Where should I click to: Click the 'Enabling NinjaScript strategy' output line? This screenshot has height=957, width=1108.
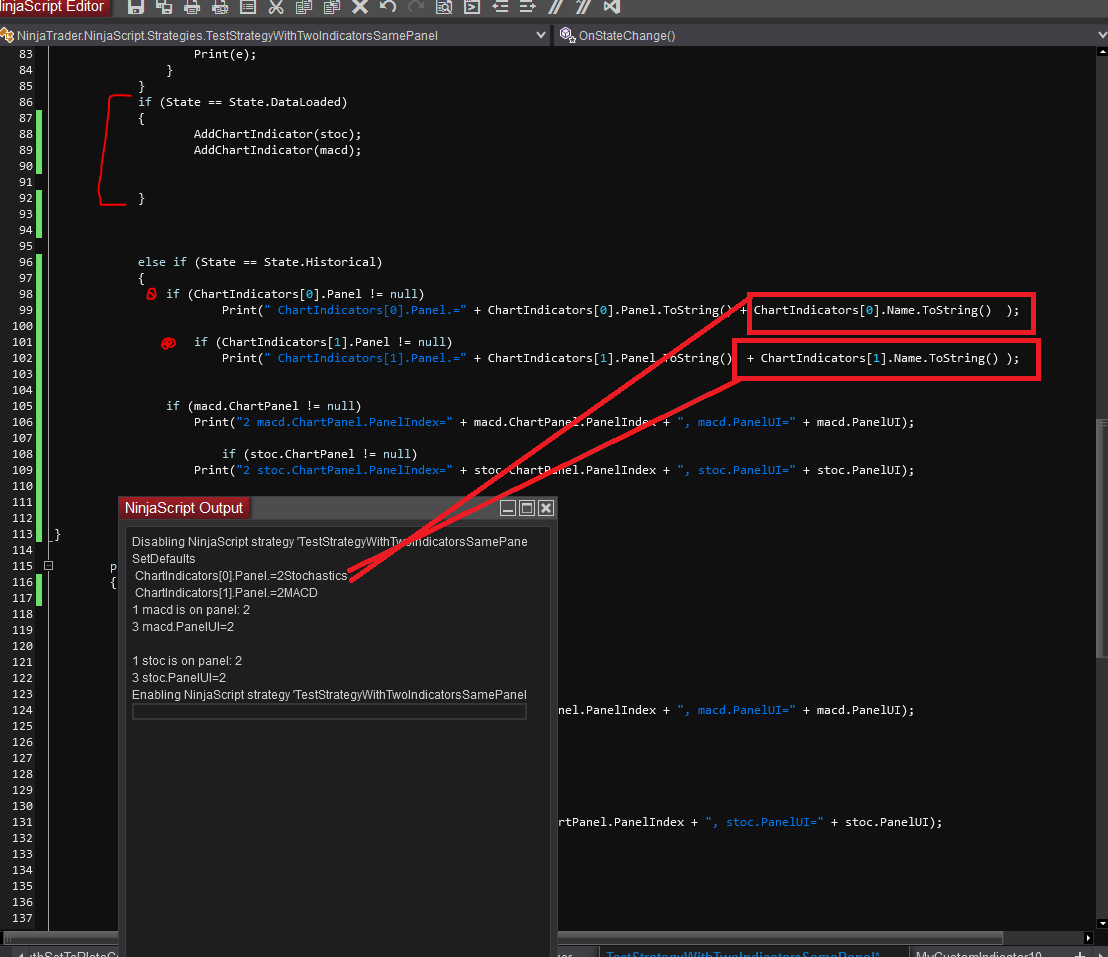tap(329, 694)
